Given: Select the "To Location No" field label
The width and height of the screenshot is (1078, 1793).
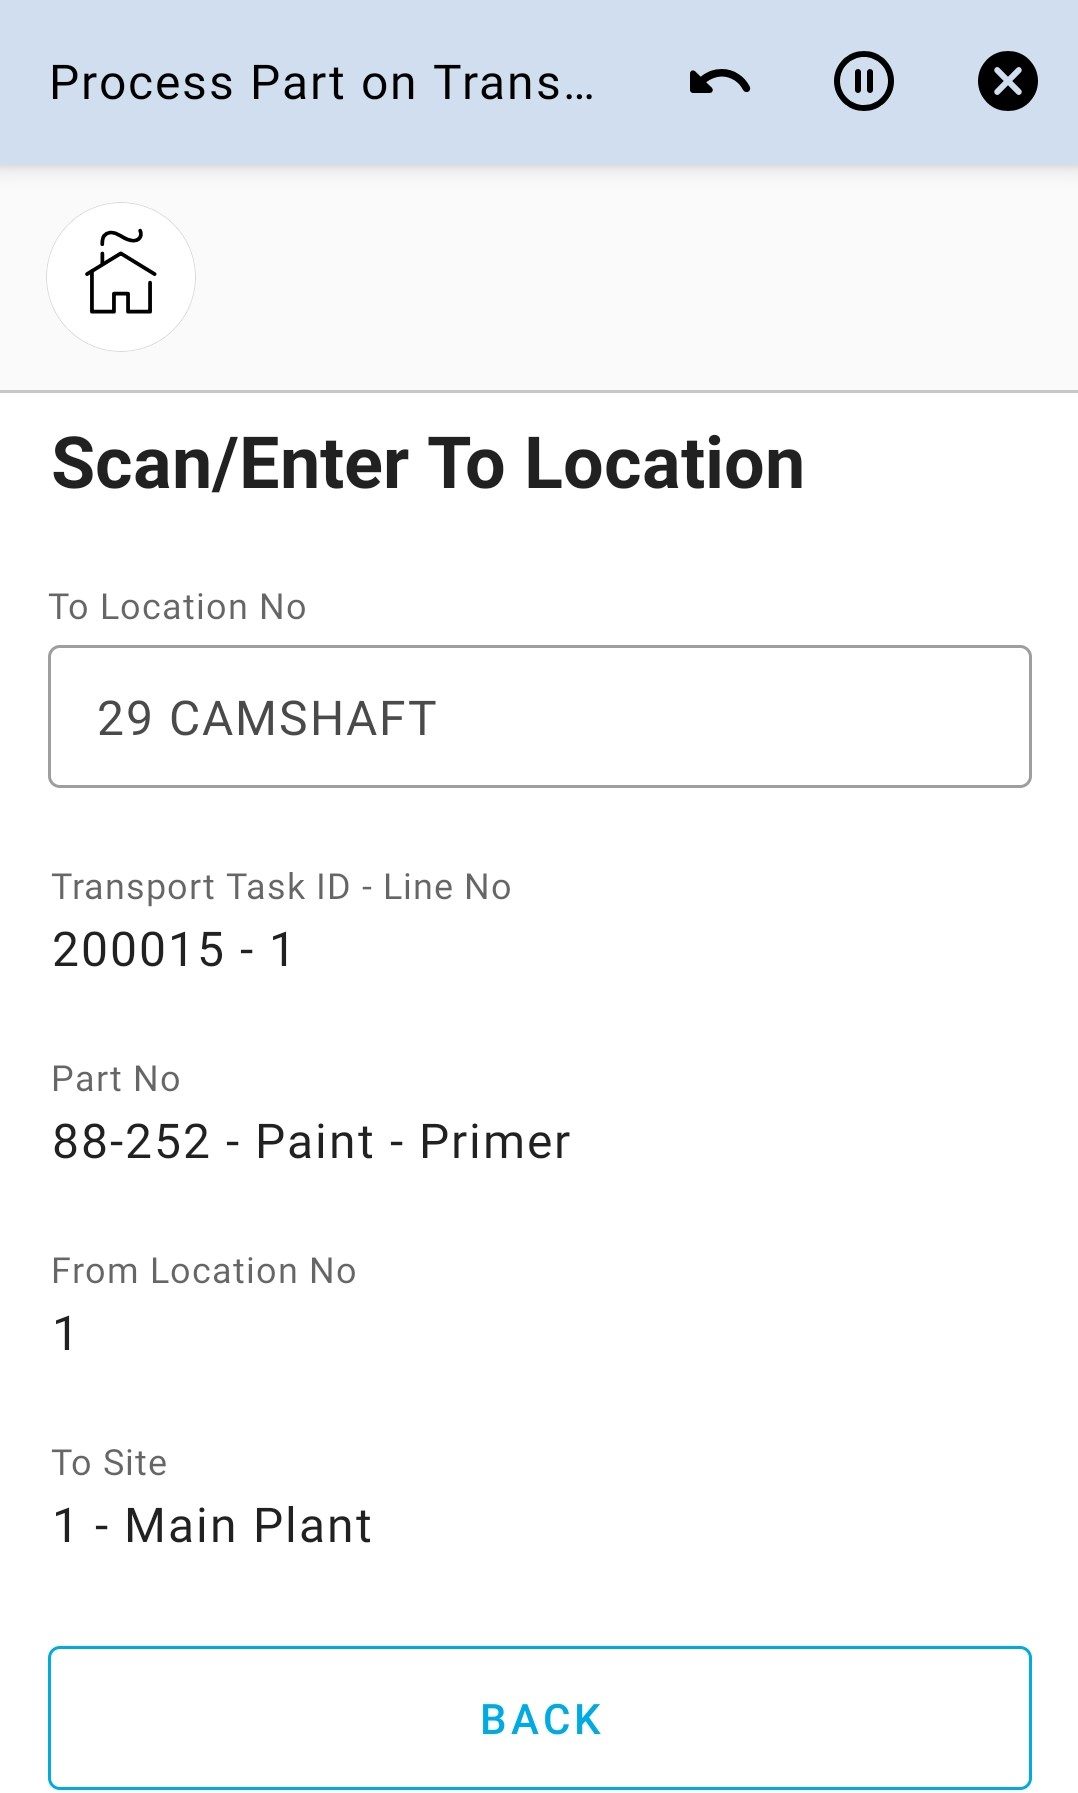Looking at the screenshot, I should pyautogui.click(x=178, y=607).
